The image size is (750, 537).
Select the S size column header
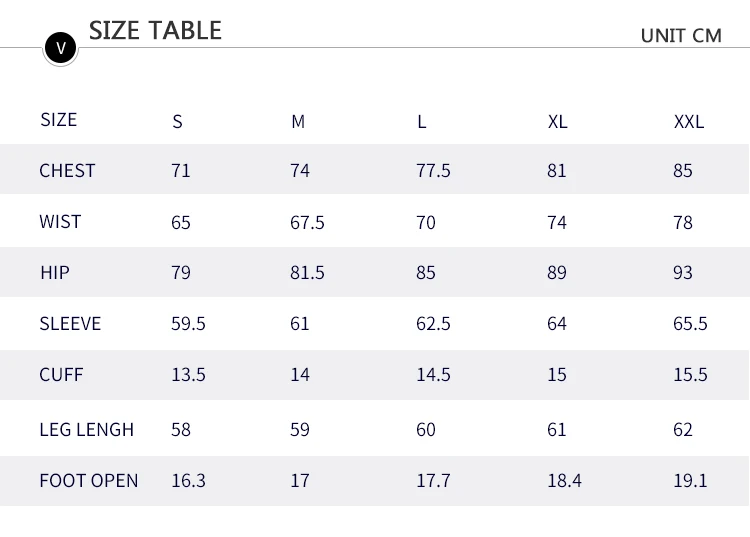178,122
